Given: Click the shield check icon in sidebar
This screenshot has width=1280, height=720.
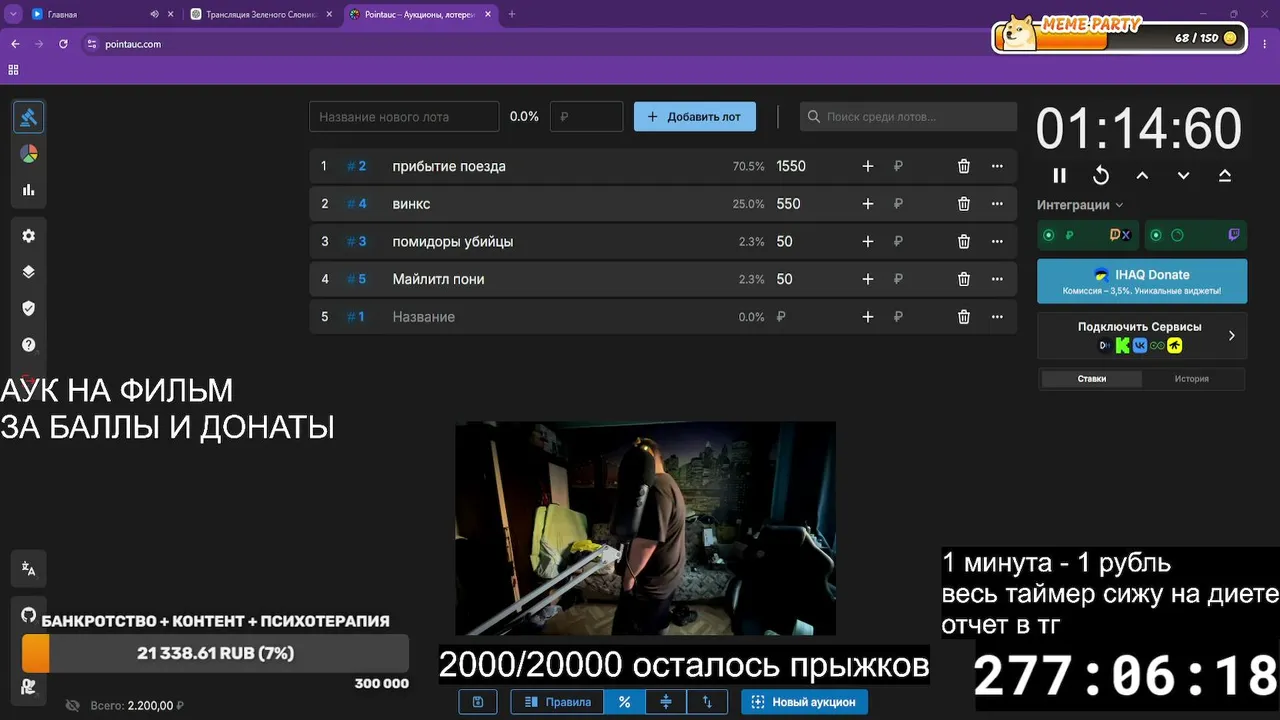Looking at the screenshot, I should (x=29, y=308).
